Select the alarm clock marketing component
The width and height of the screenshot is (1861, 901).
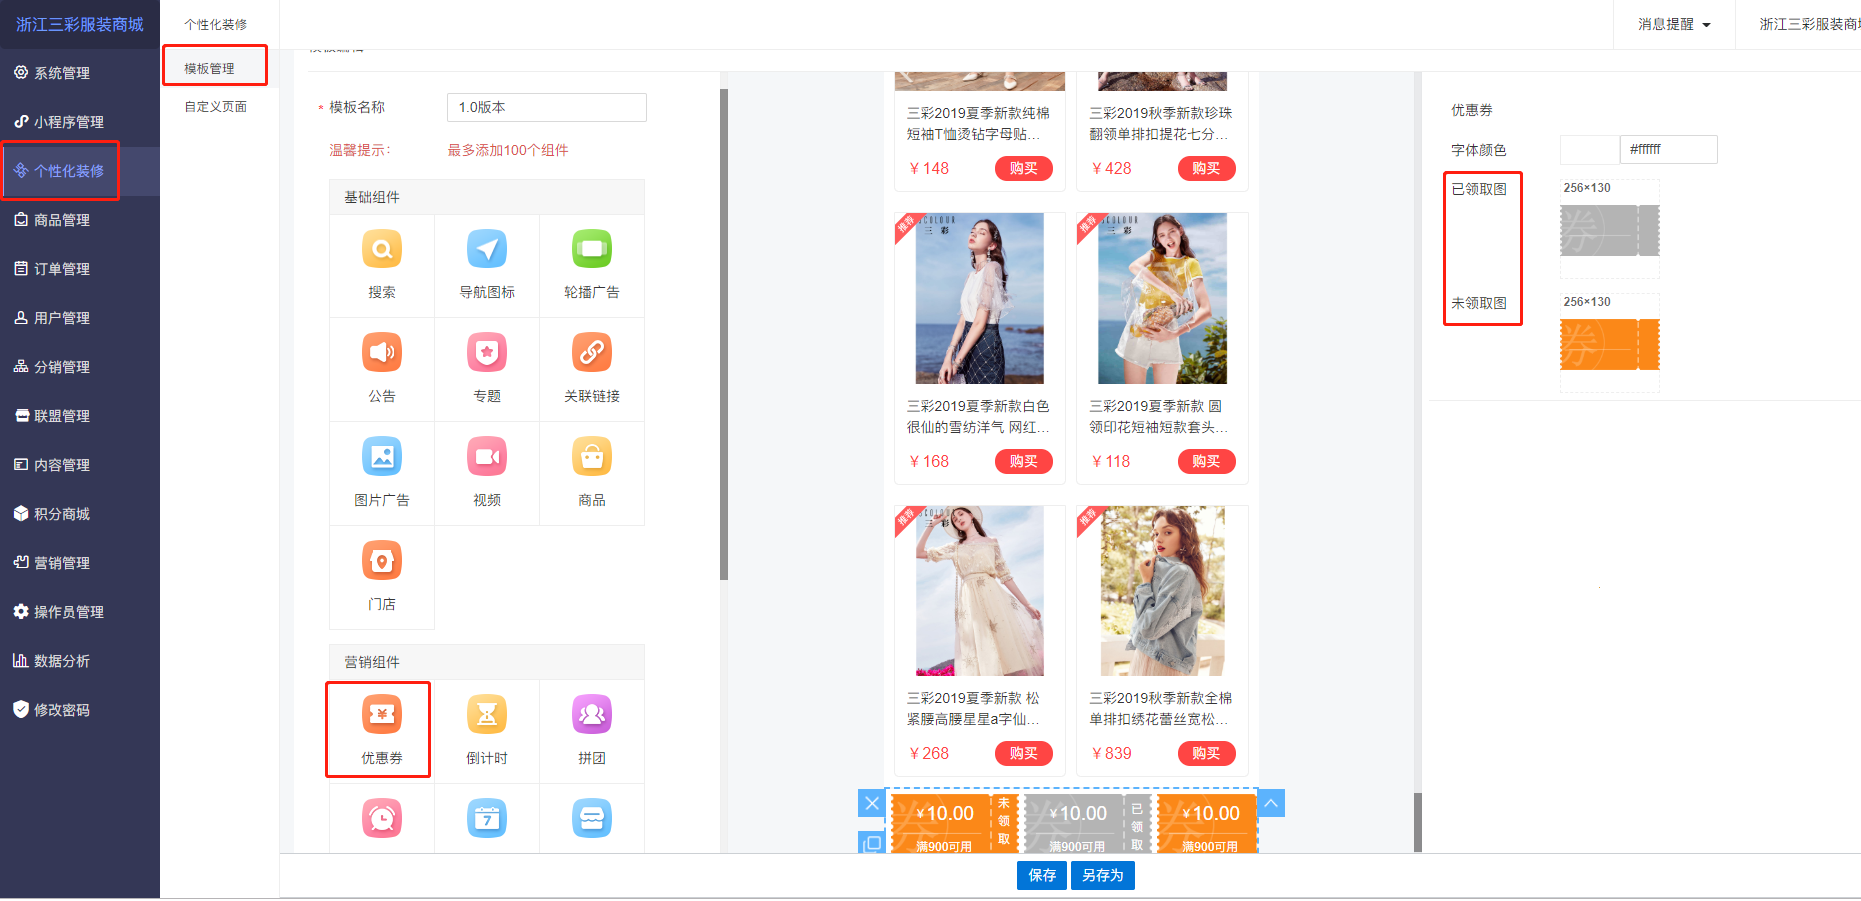click(x=382, y=818)
